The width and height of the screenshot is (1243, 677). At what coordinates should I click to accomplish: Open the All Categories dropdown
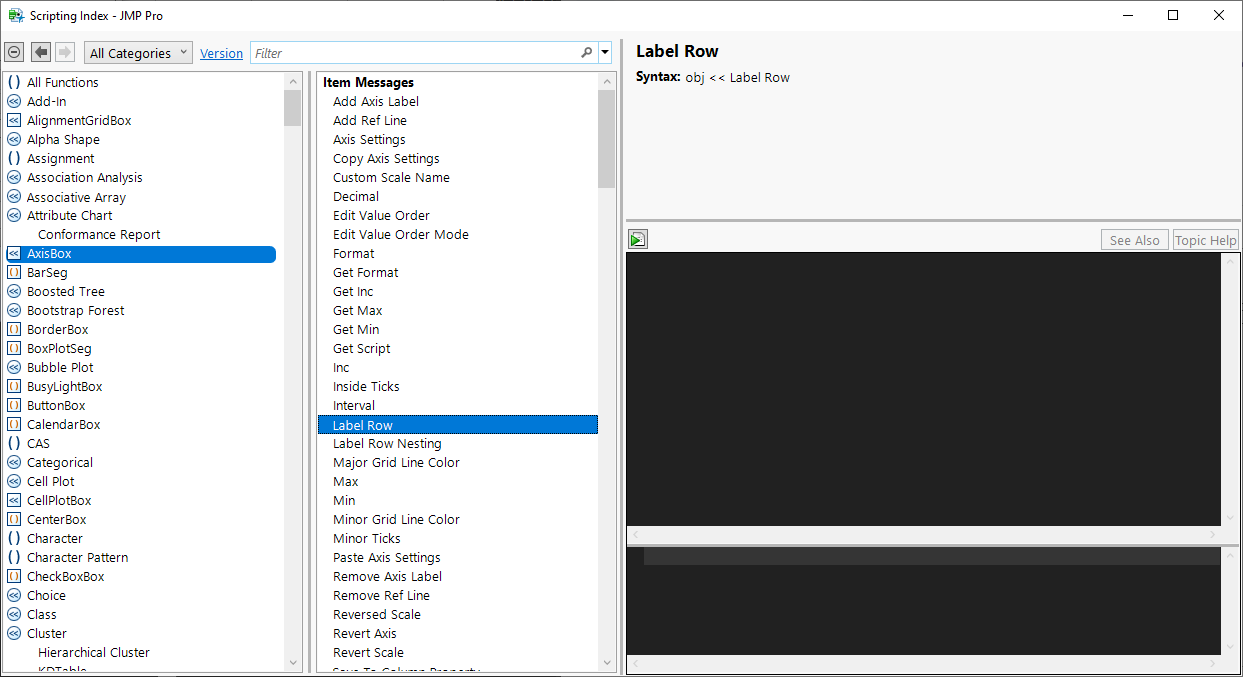tap(137, 51)
